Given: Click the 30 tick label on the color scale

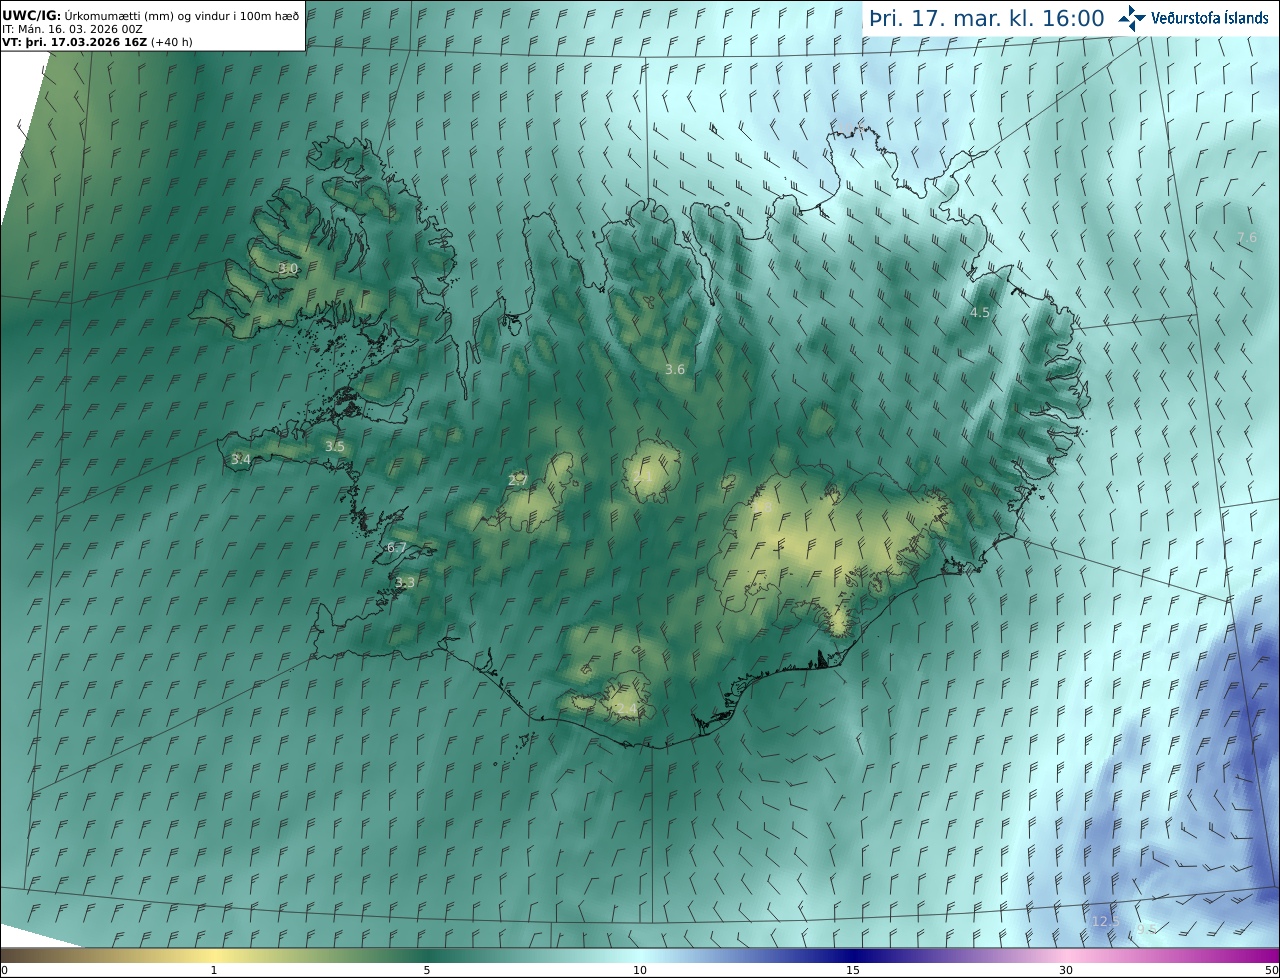Looking at the screenshot, I should pos(1066,970).
